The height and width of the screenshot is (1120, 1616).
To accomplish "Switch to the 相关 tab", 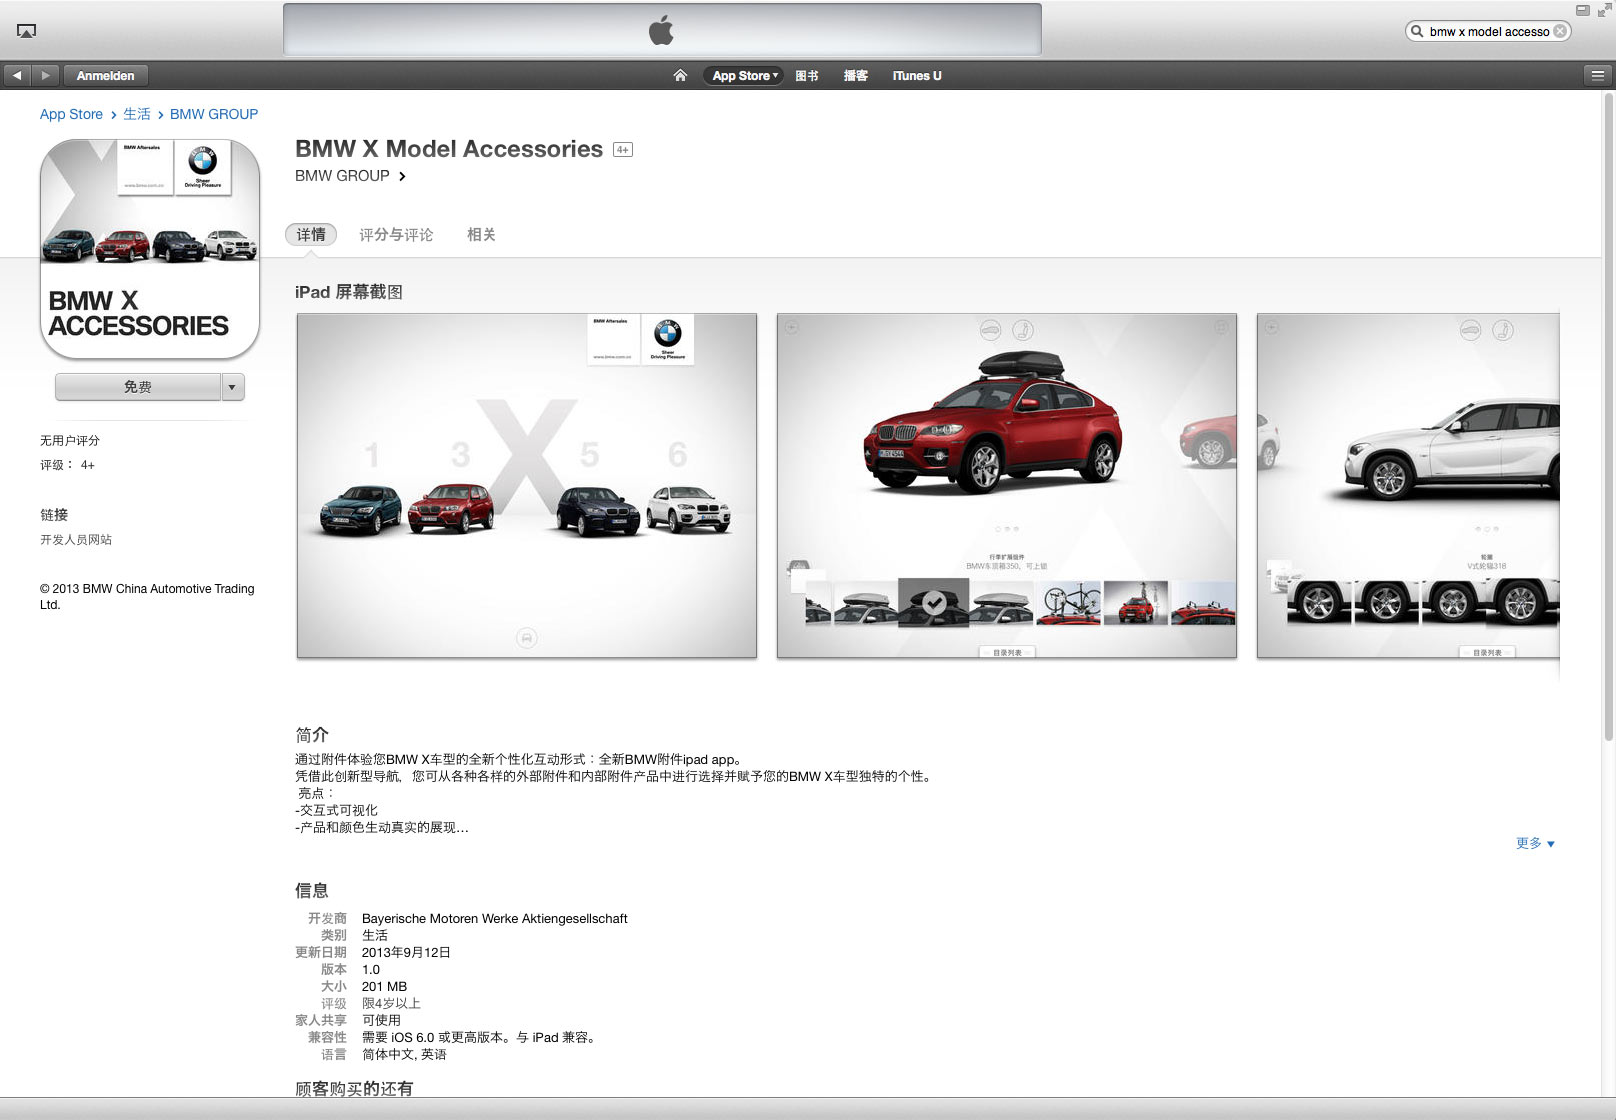I will (x=481, y=235).
